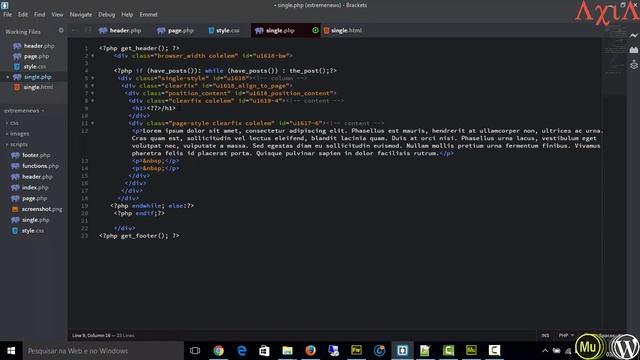Open the Navigate menu
The height and width of the screenshot is (360, 640).
(81, 14)
